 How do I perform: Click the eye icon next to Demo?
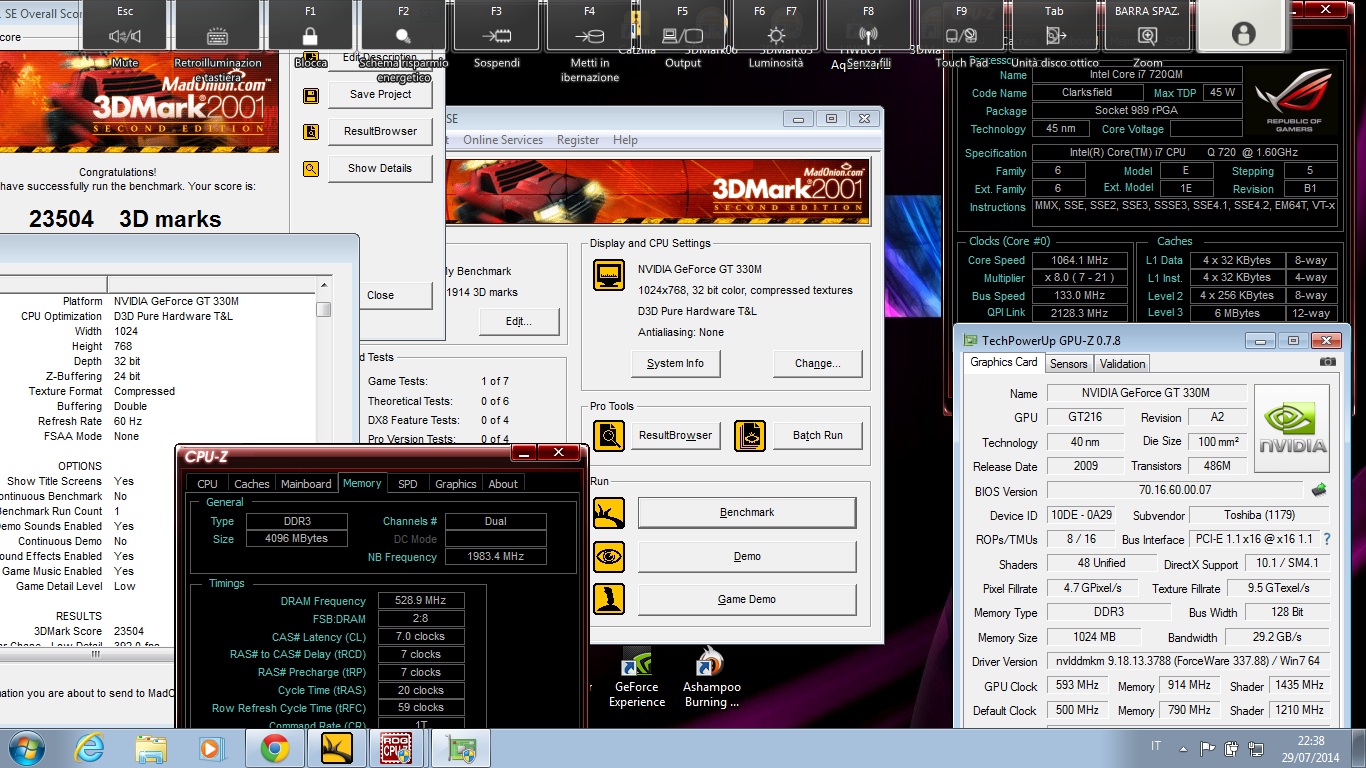click(609, 556)
